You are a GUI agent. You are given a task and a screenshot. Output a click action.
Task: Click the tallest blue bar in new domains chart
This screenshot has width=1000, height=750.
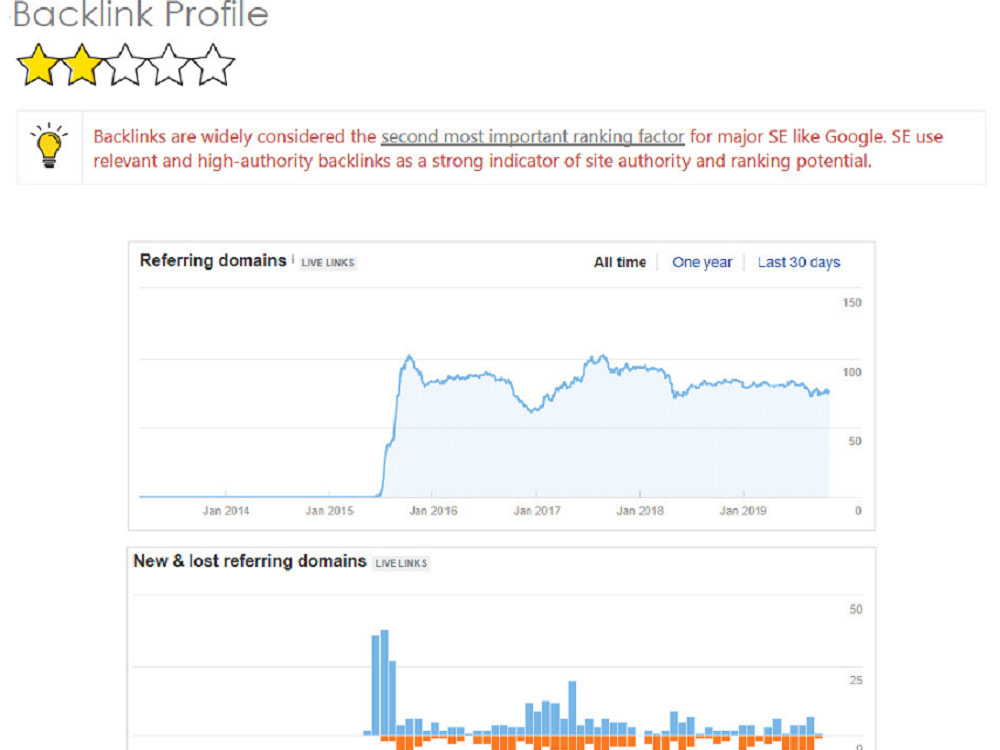click(x=385, y=682)
